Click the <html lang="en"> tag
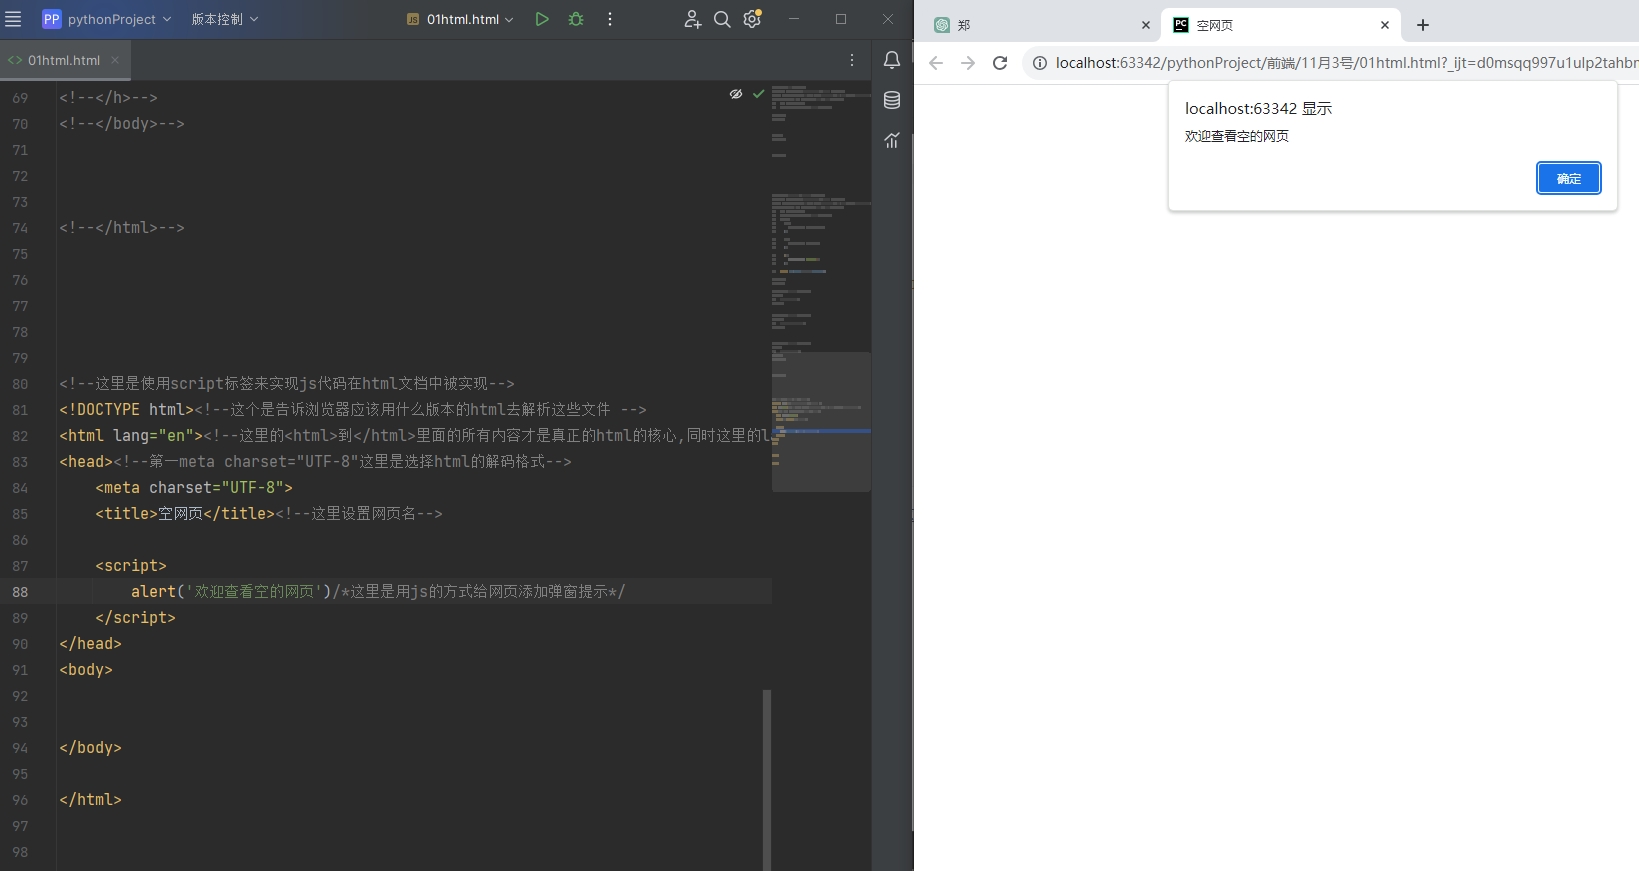 [x=131, y=436]
